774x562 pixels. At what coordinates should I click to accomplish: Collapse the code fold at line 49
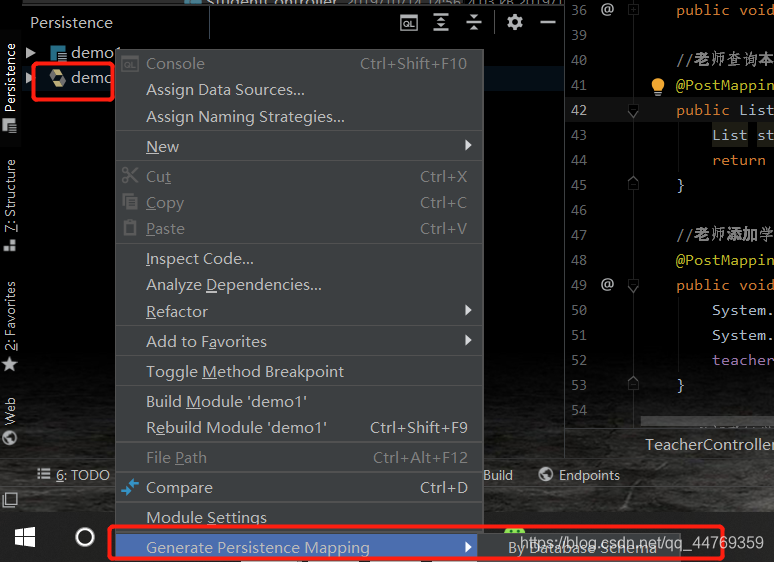(x=633, y=285)
